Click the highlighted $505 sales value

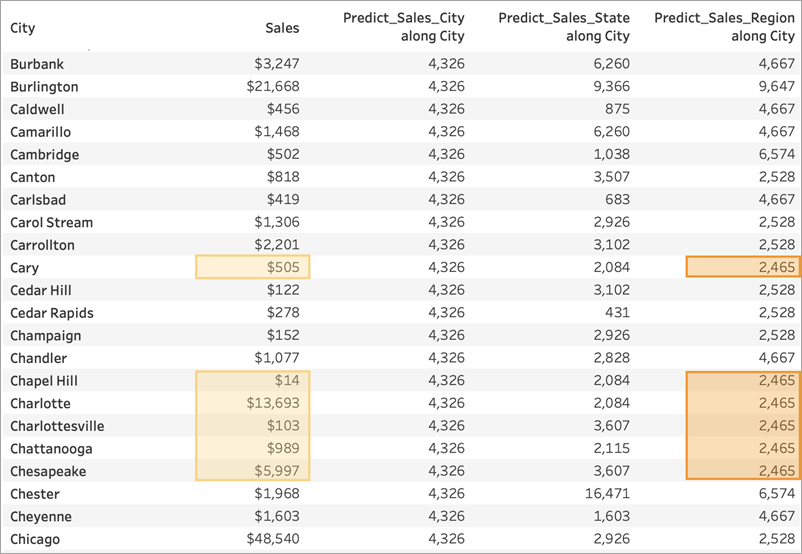coord(283,267)
